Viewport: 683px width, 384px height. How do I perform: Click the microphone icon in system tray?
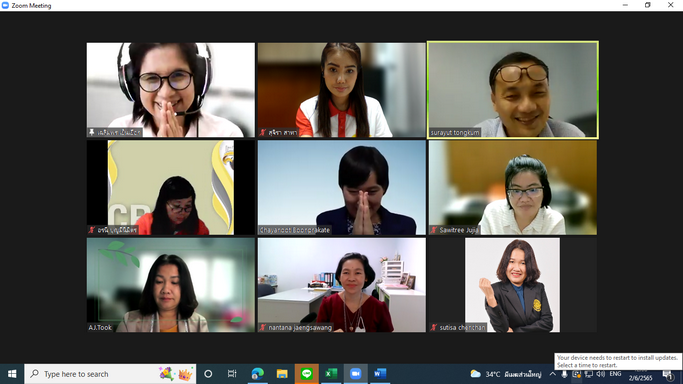coord(565,374)
